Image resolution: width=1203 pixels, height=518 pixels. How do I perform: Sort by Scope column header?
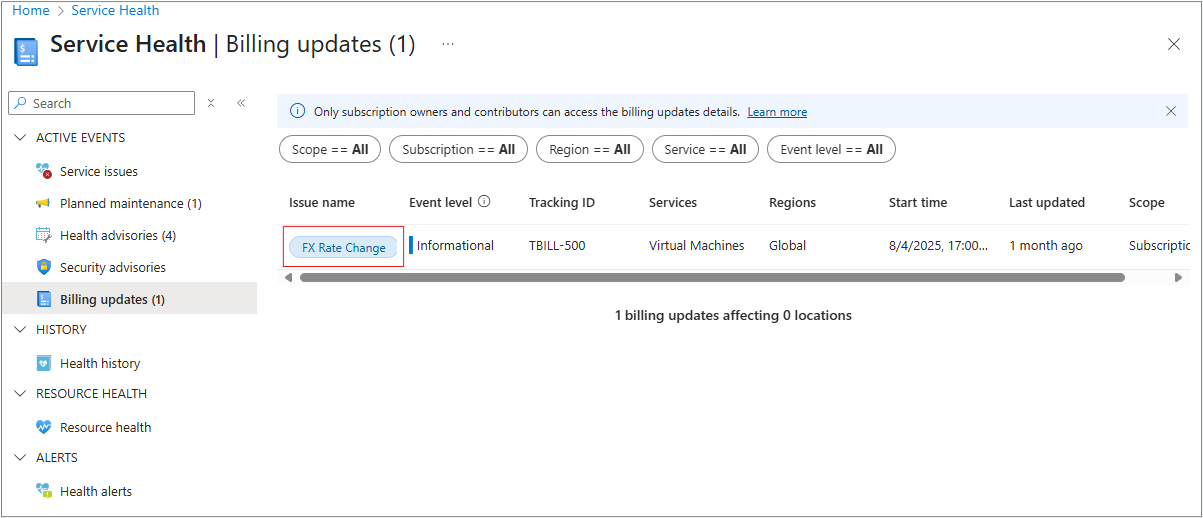(x=1146, y=203)
